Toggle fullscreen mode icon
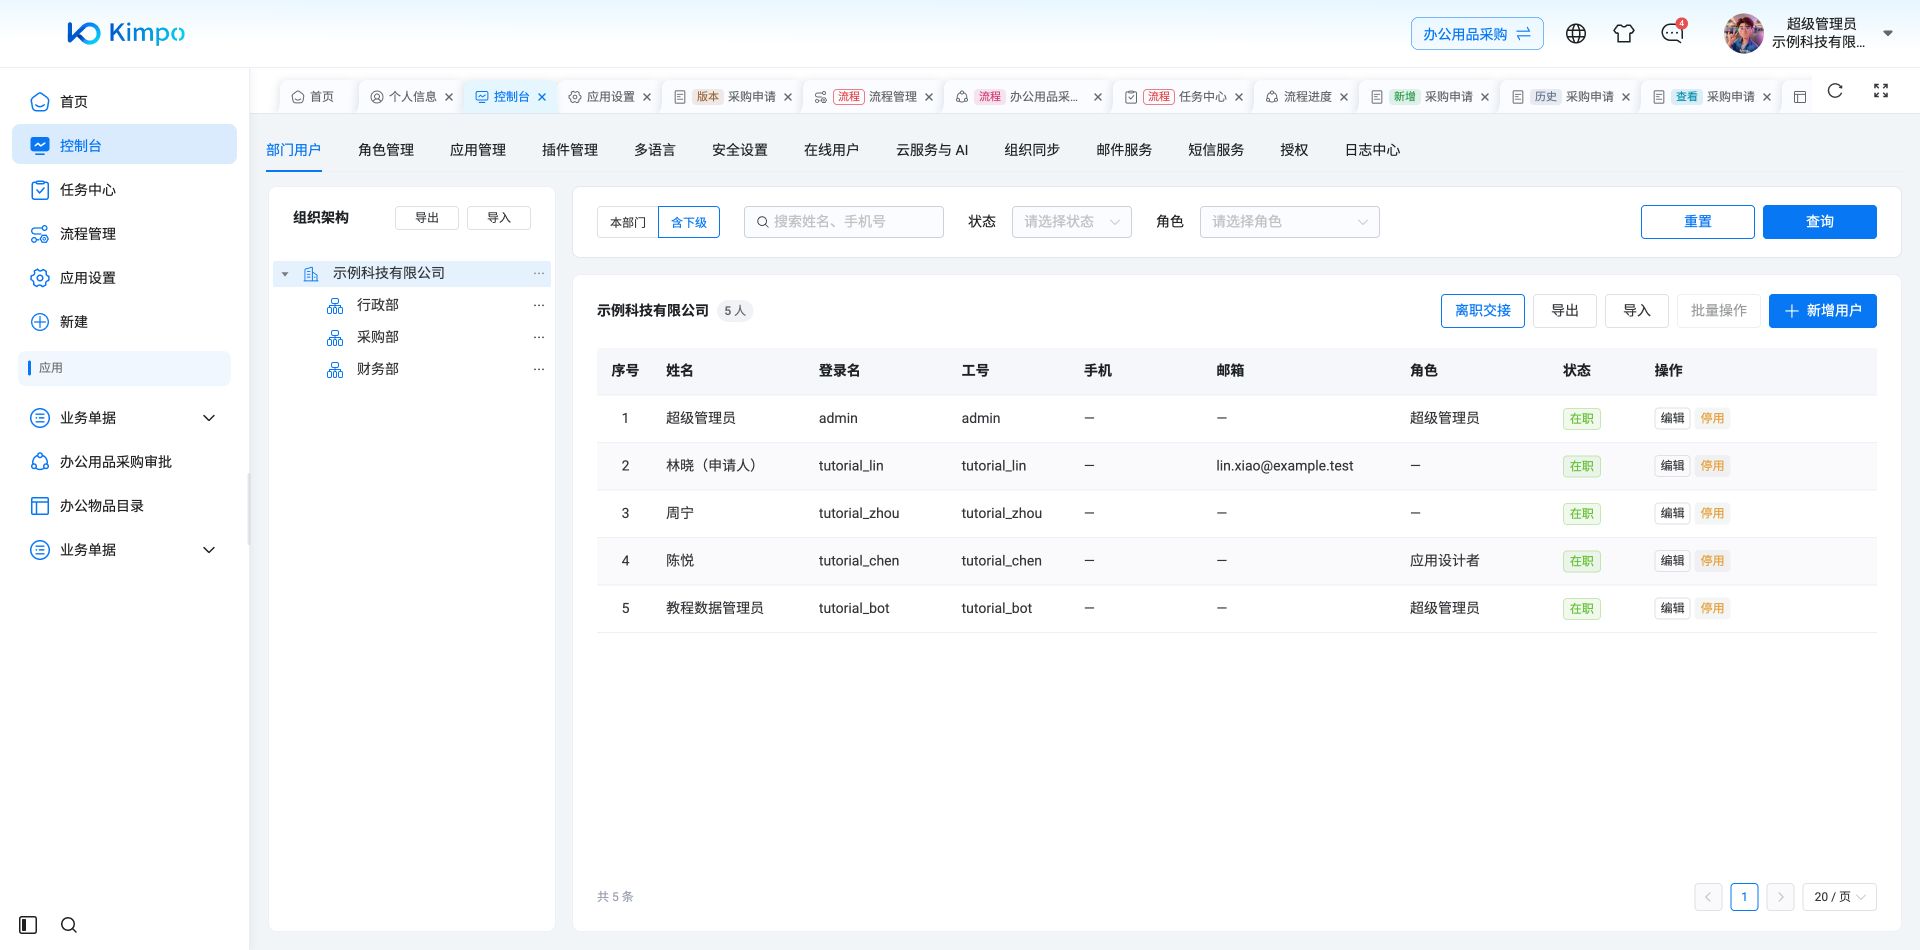The width and height of the screenshot is (1920, 950). [1881, 91]
